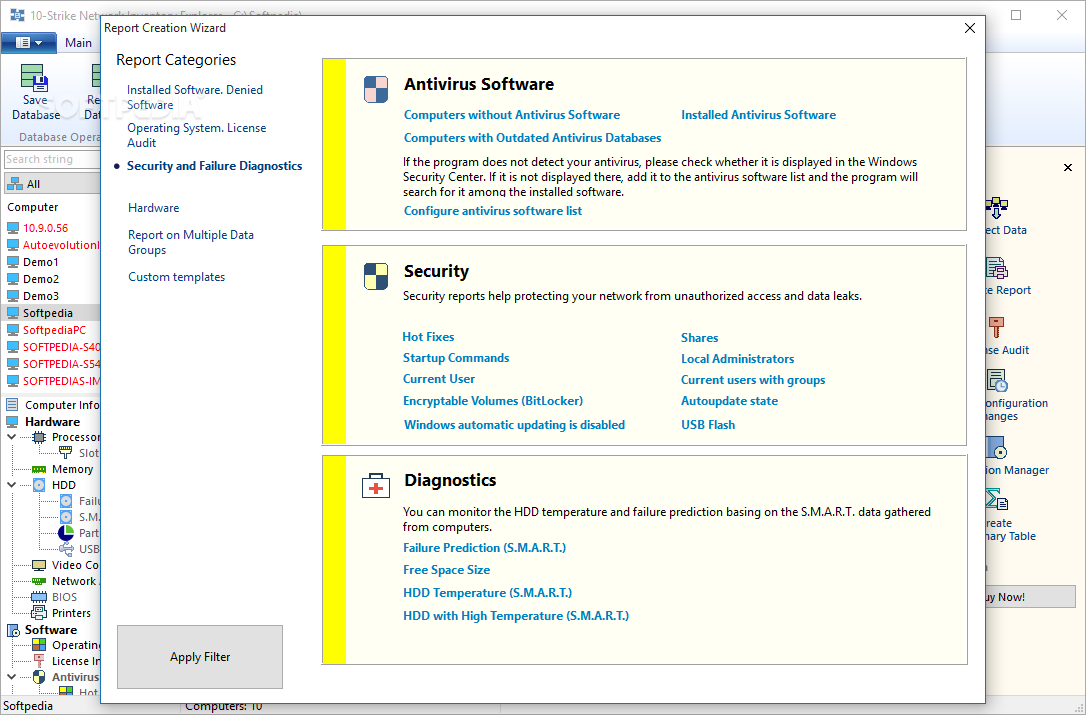This screenshot has width=1086, height=715.
Task: Click the Security shield section icon
Action: tap(376, 276)
